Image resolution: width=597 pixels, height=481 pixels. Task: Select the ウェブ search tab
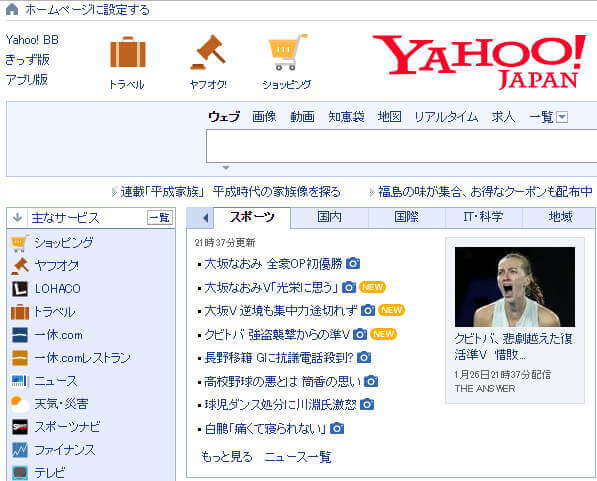pyautogui.click(x=224, y=117)
